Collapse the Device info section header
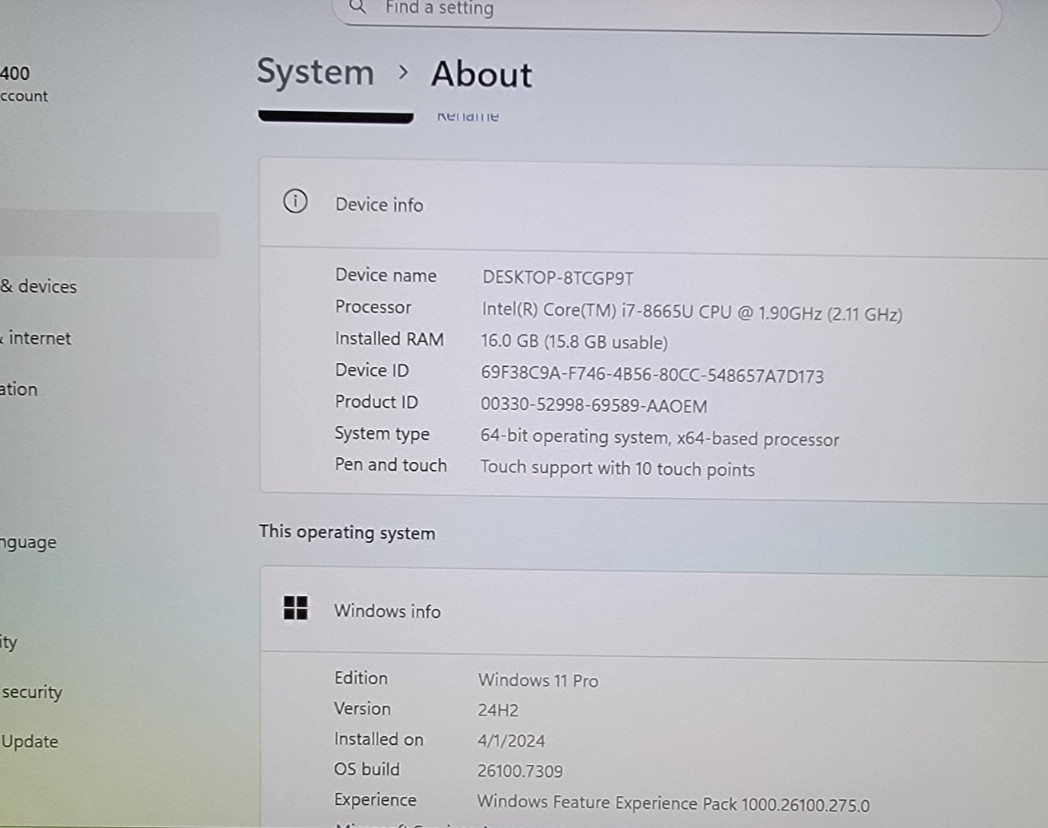 654,205
